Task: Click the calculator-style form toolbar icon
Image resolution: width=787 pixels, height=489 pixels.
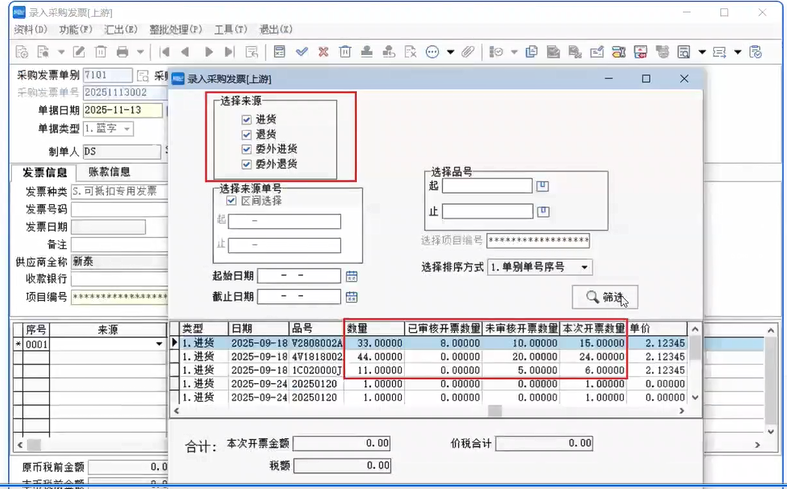Action: coord(280,52)
